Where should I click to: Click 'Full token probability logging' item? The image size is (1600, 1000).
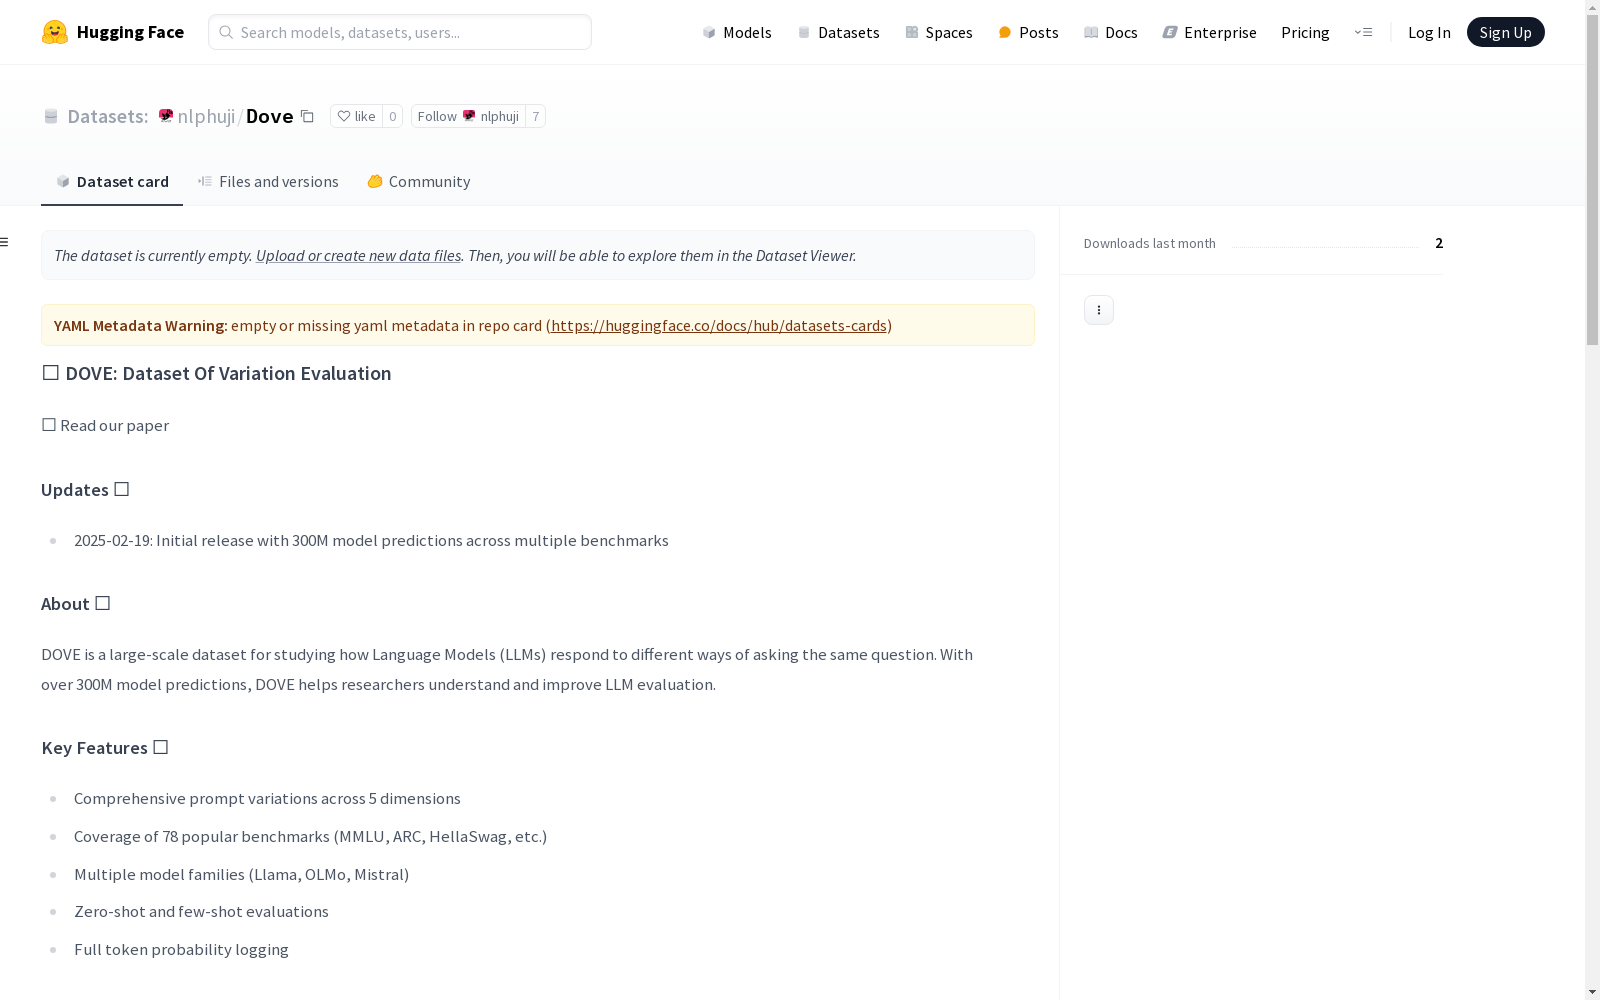coord(181,949)
